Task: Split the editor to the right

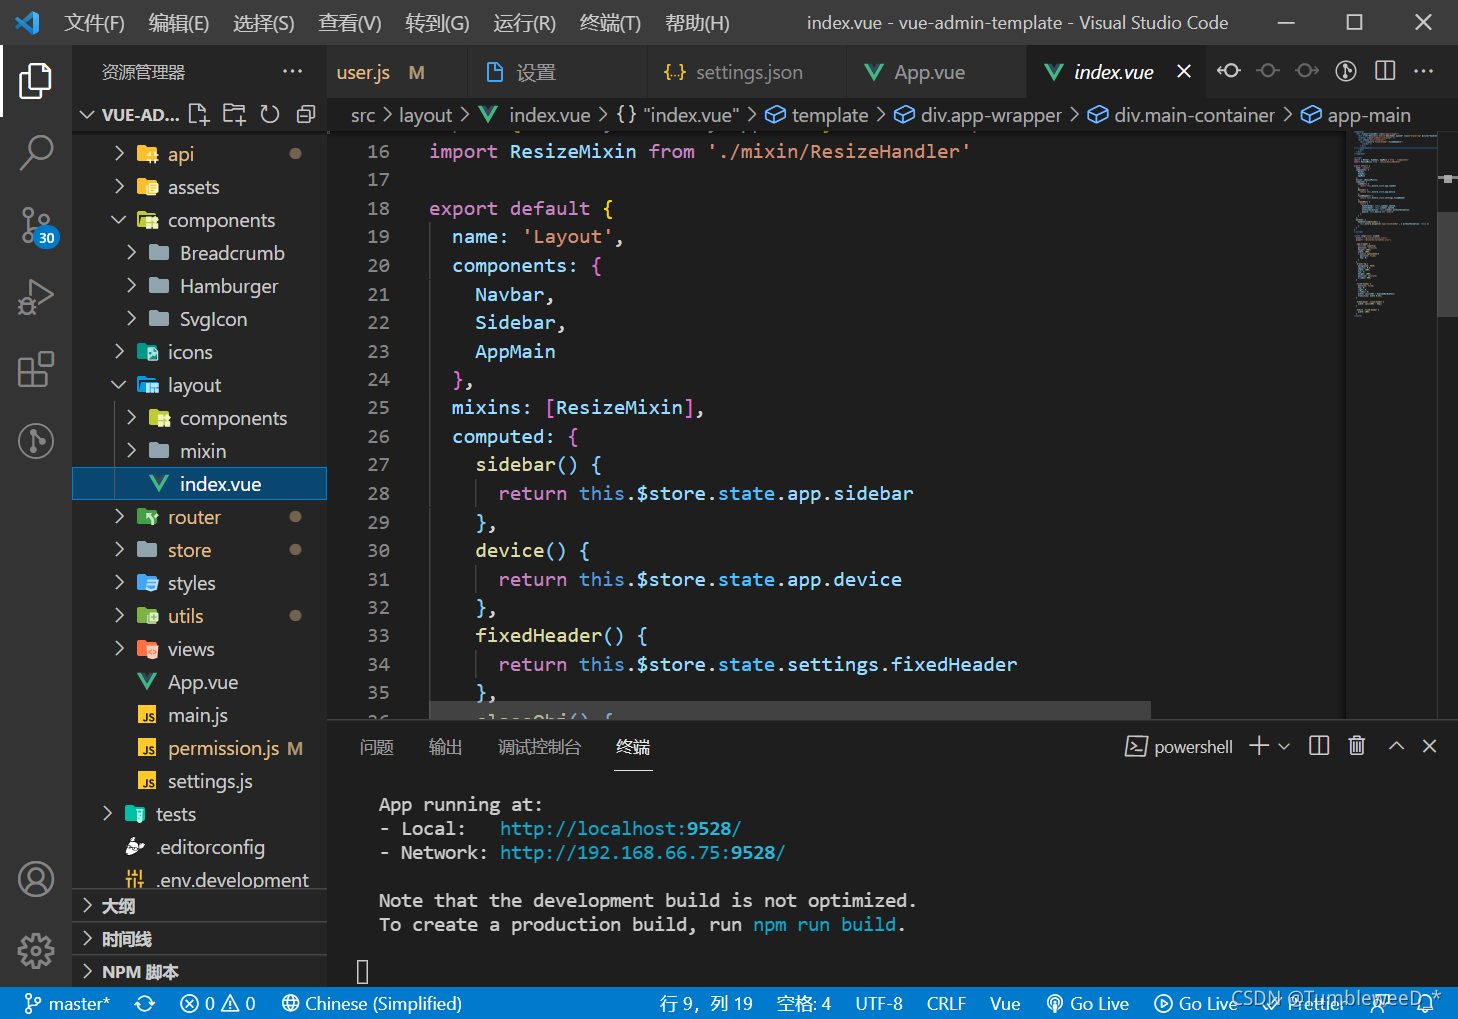Action: coord(1385,71)
